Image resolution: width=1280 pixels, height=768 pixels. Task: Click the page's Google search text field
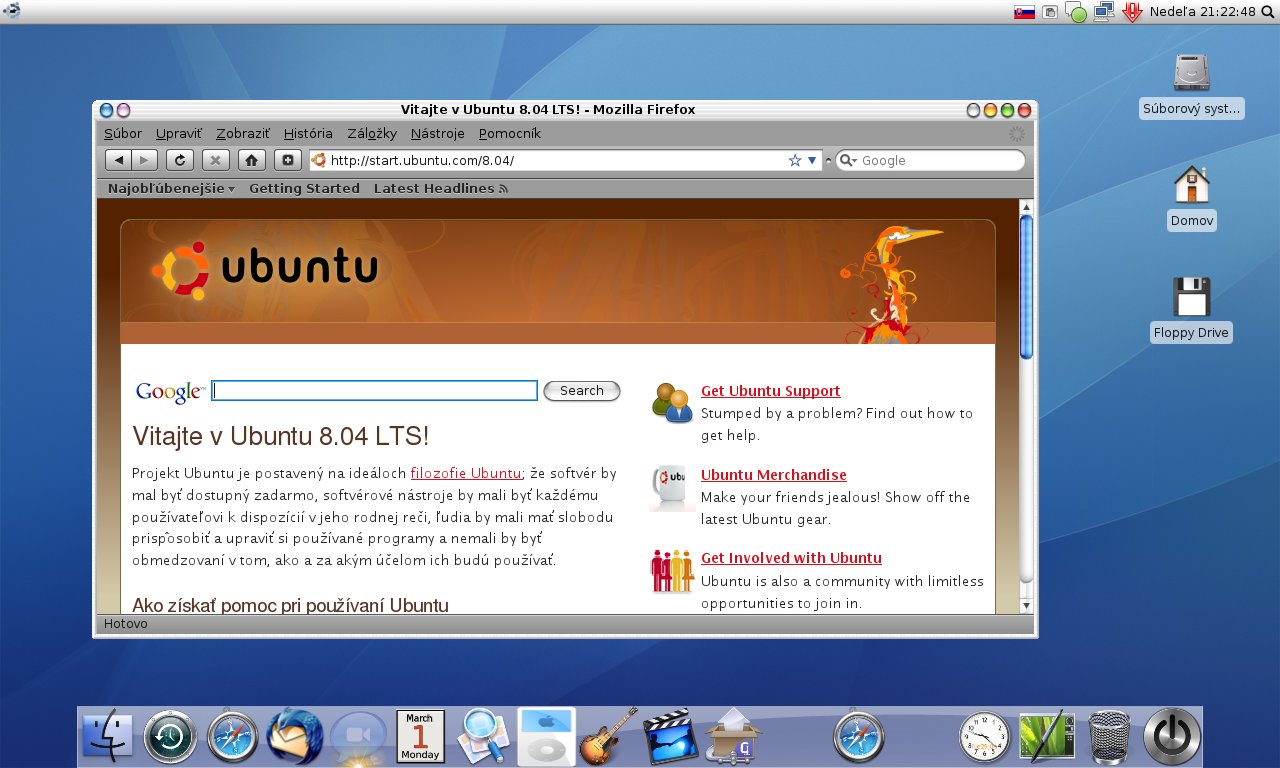(x=375, y=391)
